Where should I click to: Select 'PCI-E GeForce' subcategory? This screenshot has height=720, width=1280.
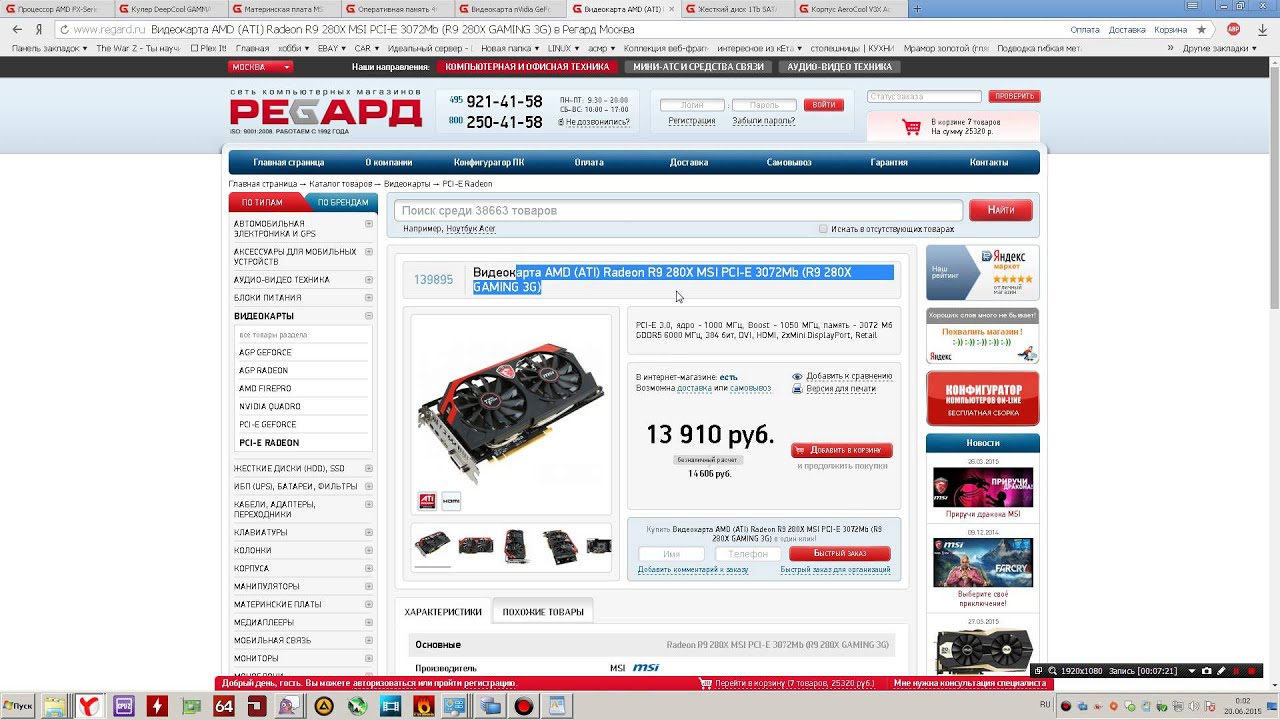[268, 424]
